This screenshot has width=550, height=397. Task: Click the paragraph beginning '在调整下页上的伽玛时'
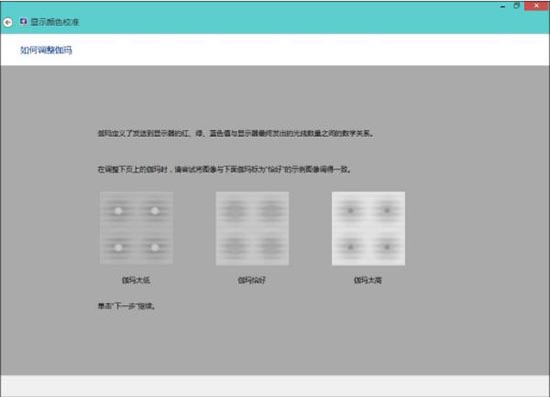pyautogui.click(x=224, y=169)
